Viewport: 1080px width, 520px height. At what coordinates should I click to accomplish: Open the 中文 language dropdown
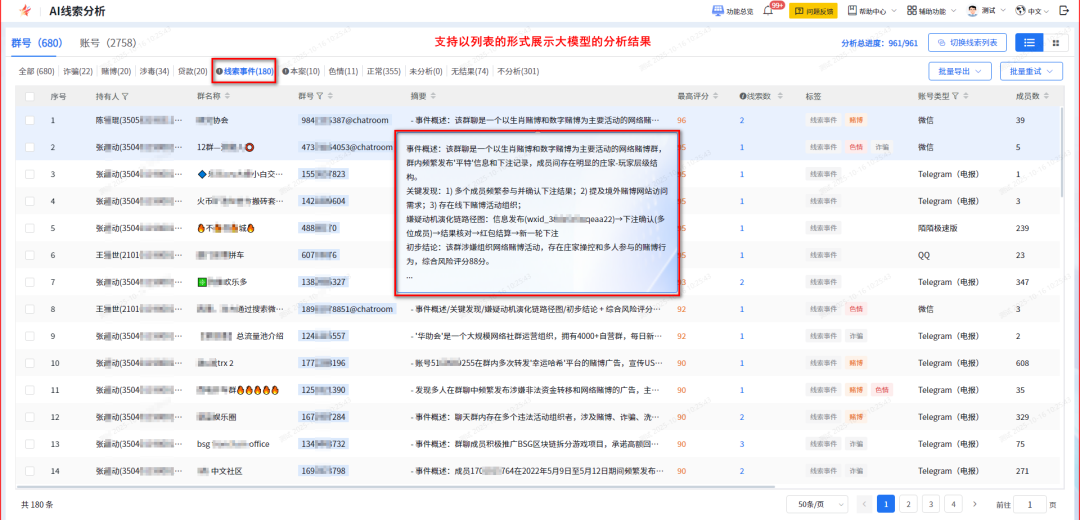(1039, 11)
